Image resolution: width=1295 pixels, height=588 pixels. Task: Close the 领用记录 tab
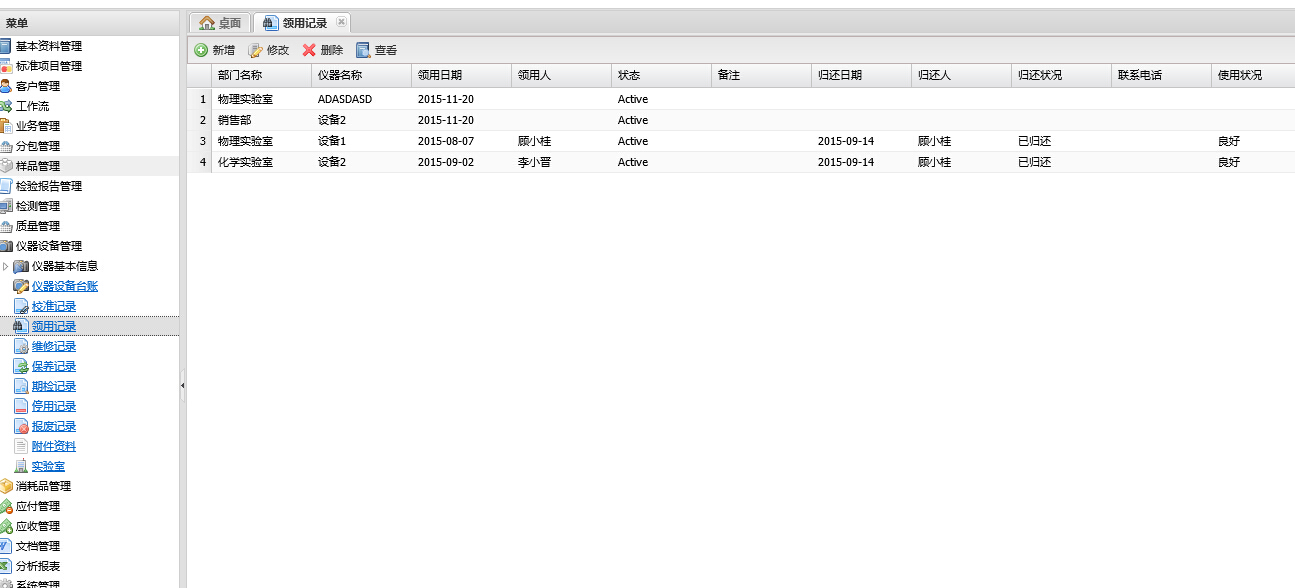click(x=341, y=22)
